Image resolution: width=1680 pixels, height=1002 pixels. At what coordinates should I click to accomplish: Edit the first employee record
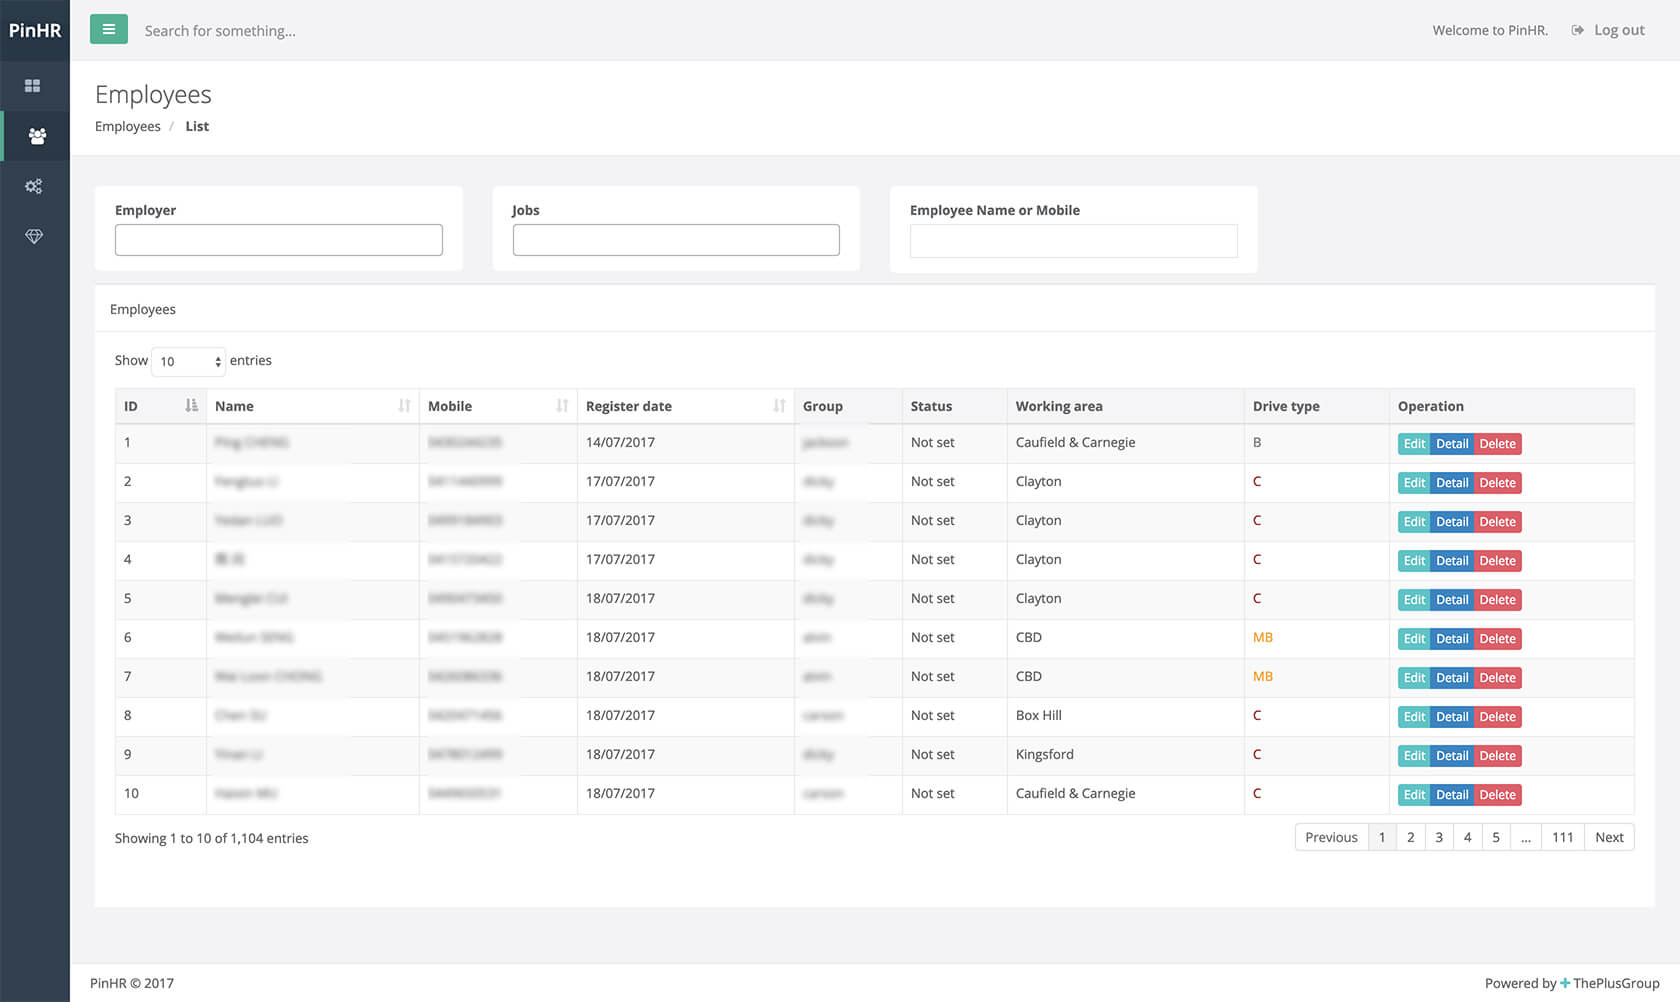[x=1413, y=443]
